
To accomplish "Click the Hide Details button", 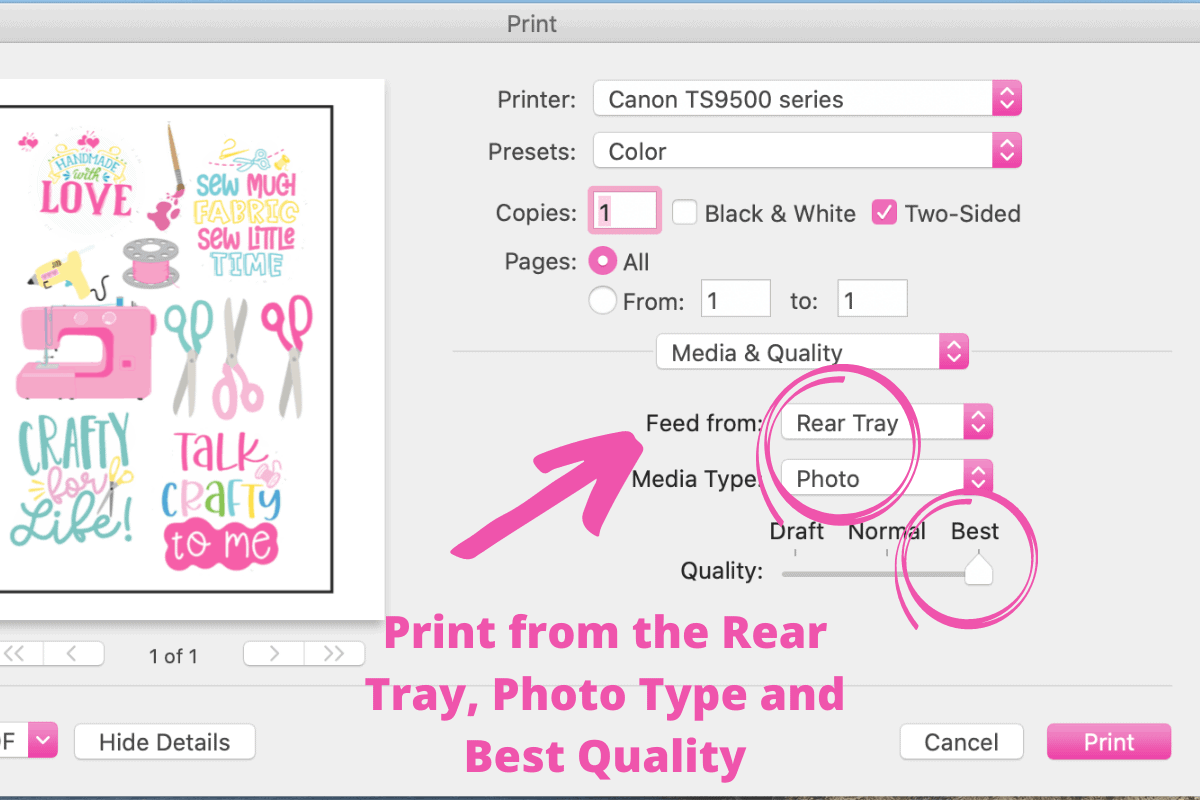I will tap(165, 742).
